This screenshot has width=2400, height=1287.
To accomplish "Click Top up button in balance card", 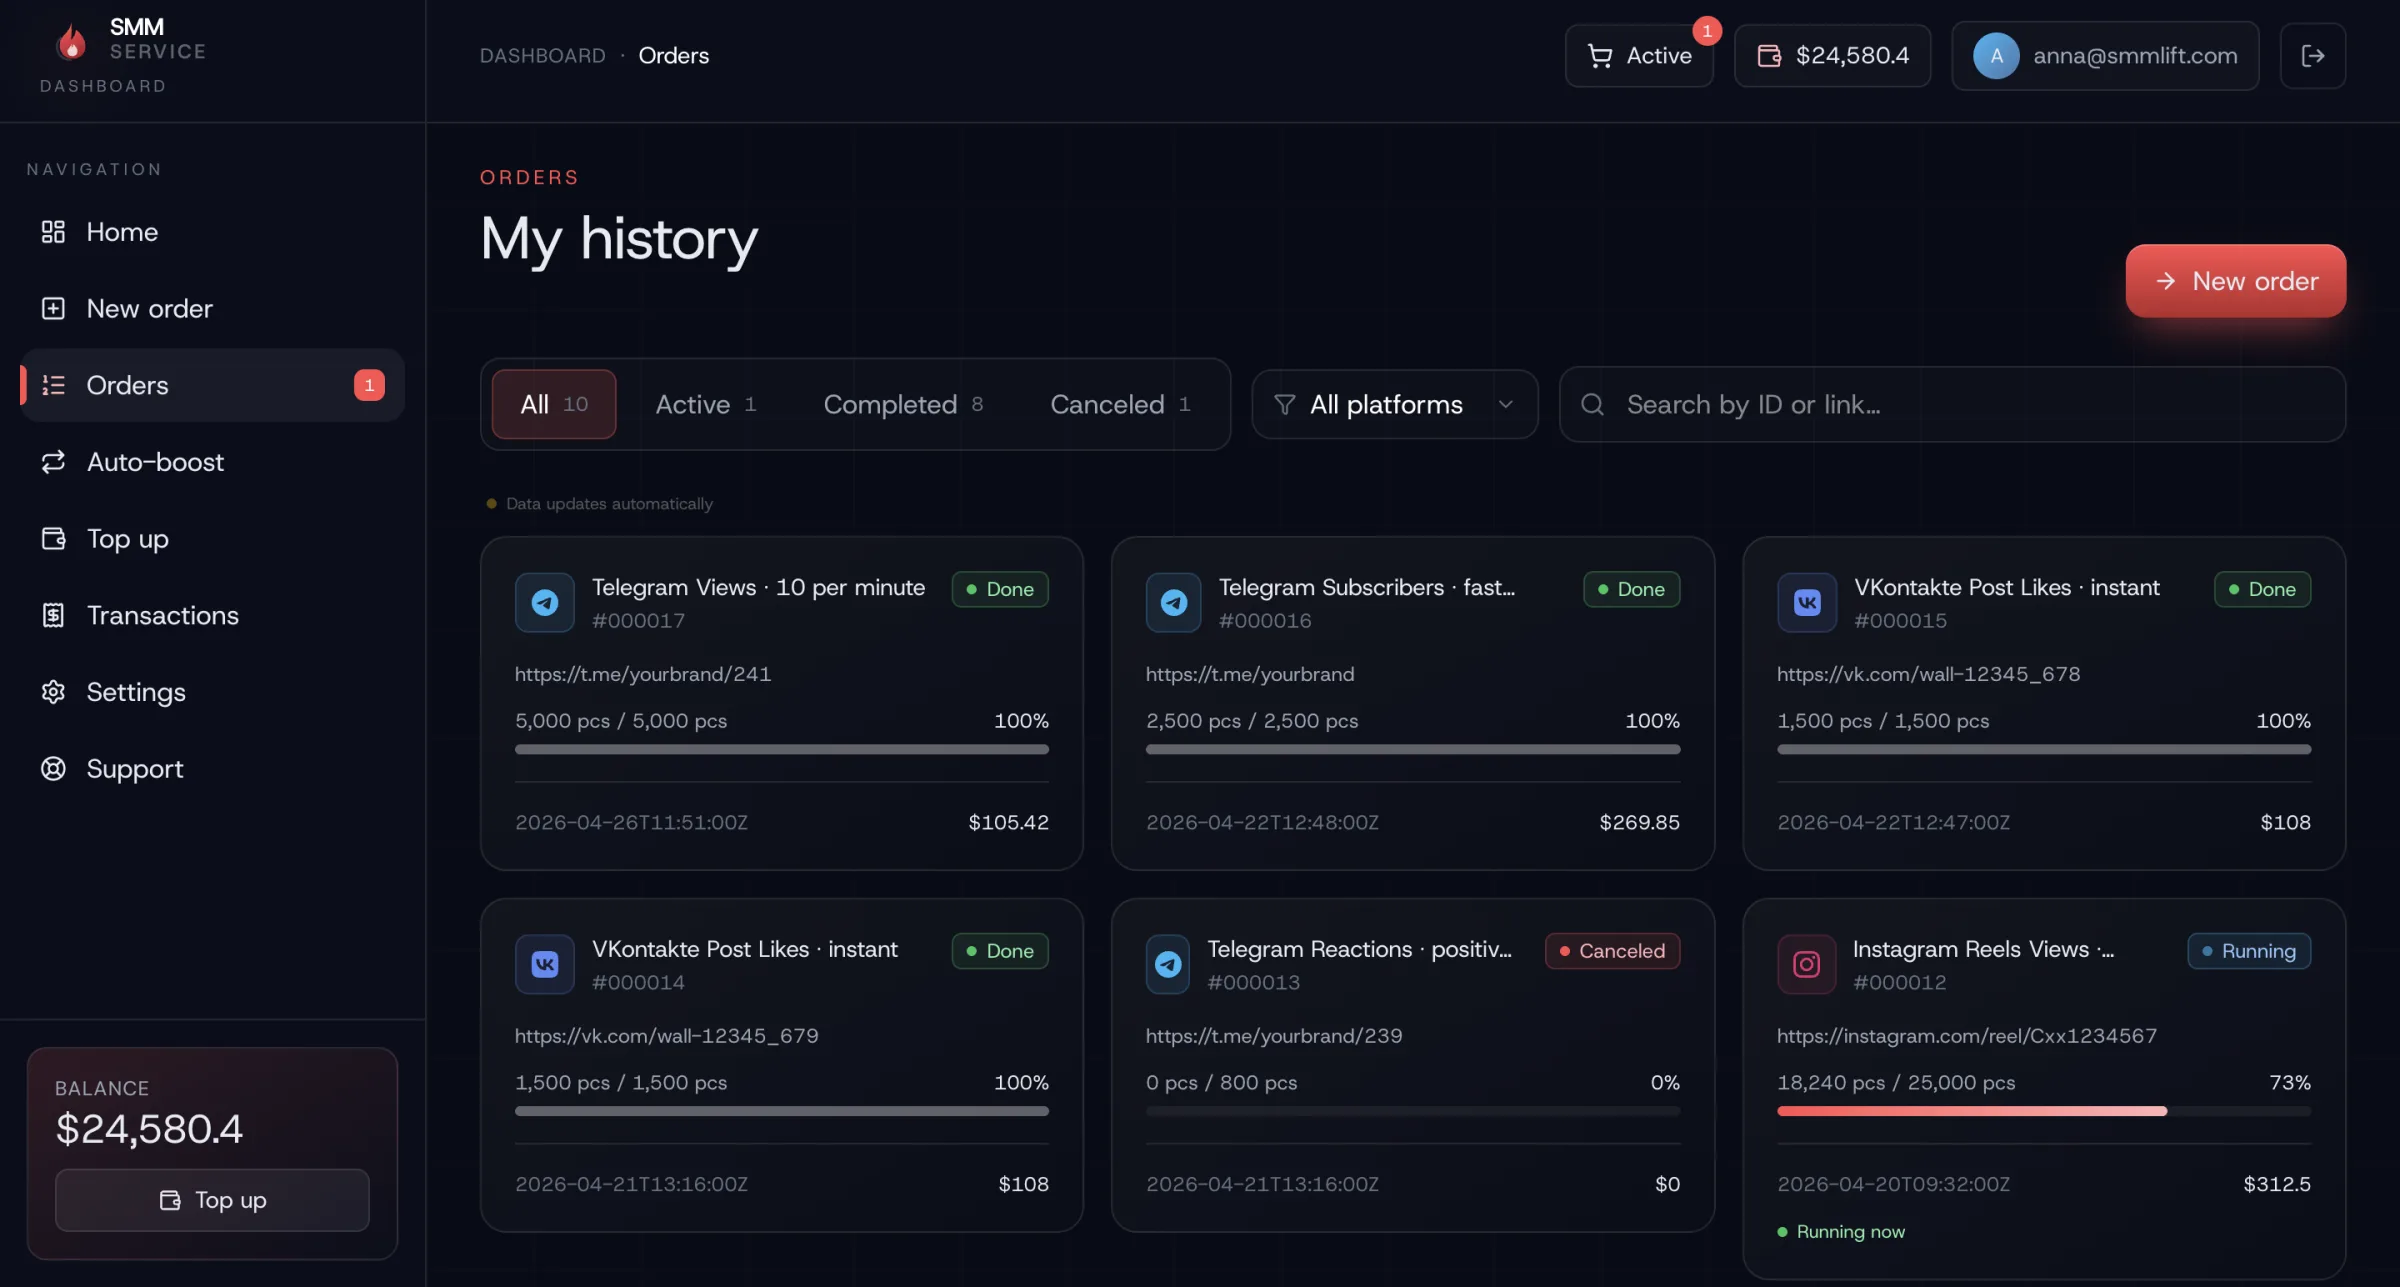I will click(212, 1199).
